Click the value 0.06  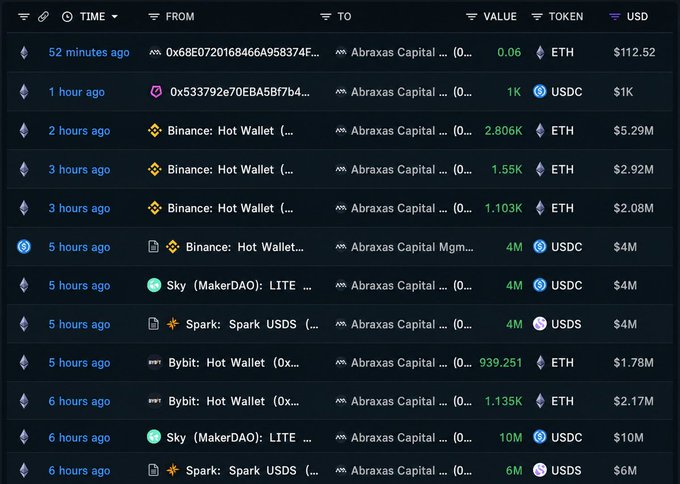[509, 52]
